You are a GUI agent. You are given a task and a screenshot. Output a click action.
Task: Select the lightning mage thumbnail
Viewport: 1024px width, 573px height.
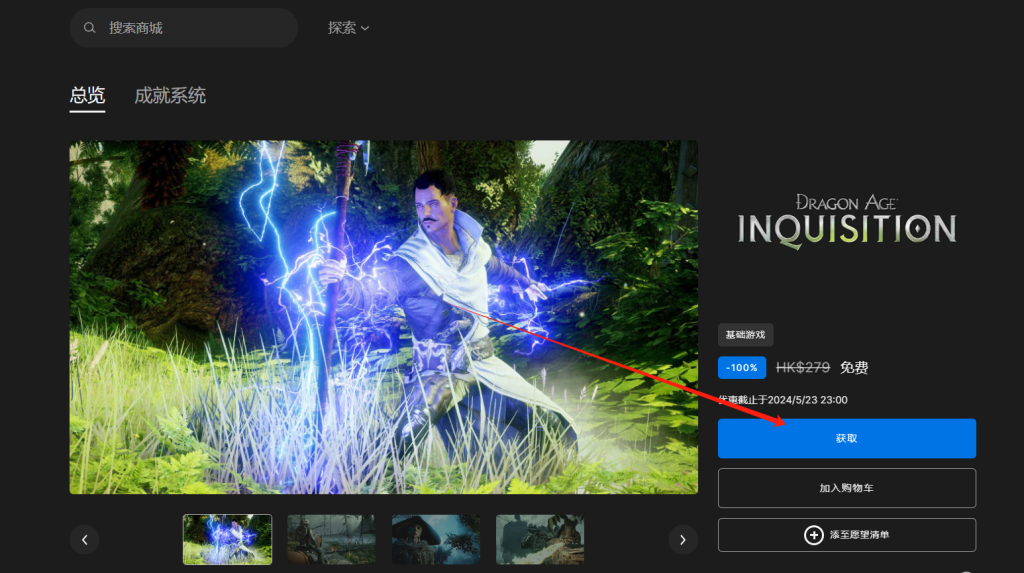point(227,539)
